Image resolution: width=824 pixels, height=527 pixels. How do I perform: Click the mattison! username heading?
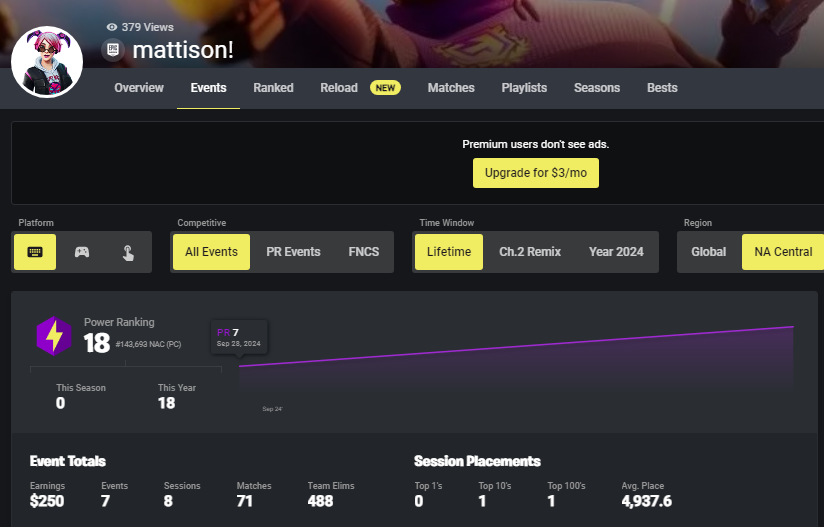(x=183, y=50)
